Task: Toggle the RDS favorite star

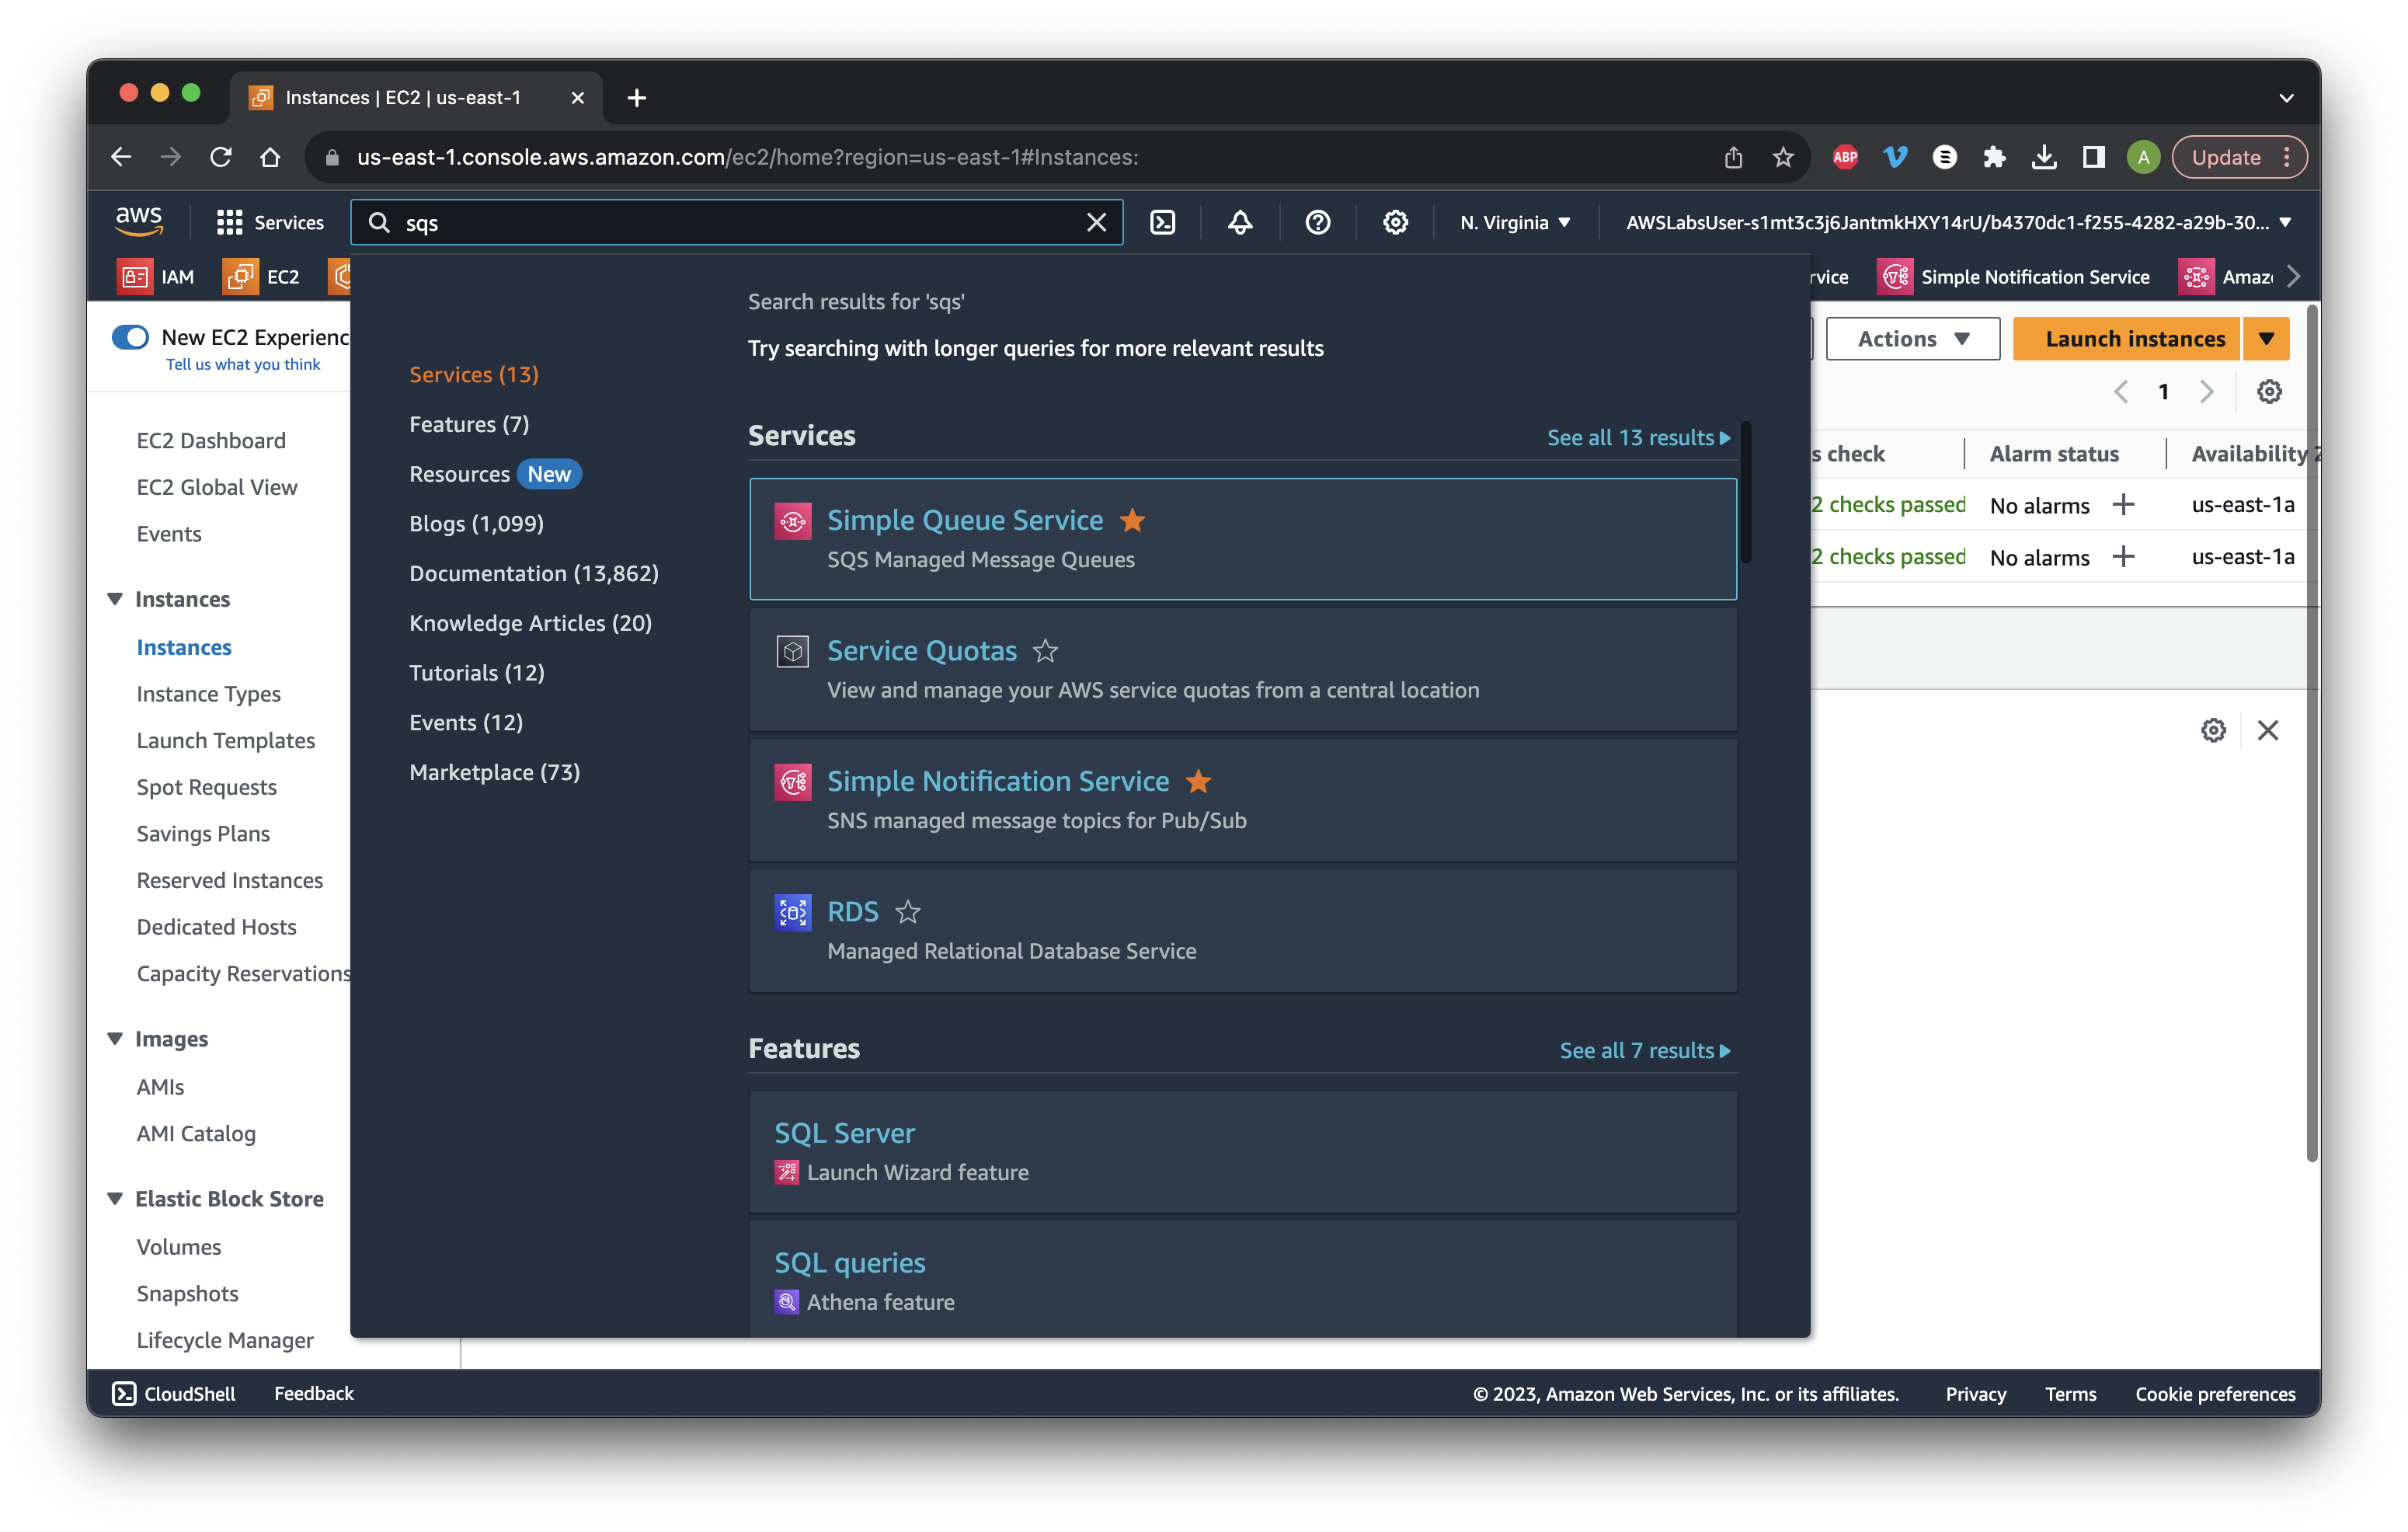Action: pos(907,912)
